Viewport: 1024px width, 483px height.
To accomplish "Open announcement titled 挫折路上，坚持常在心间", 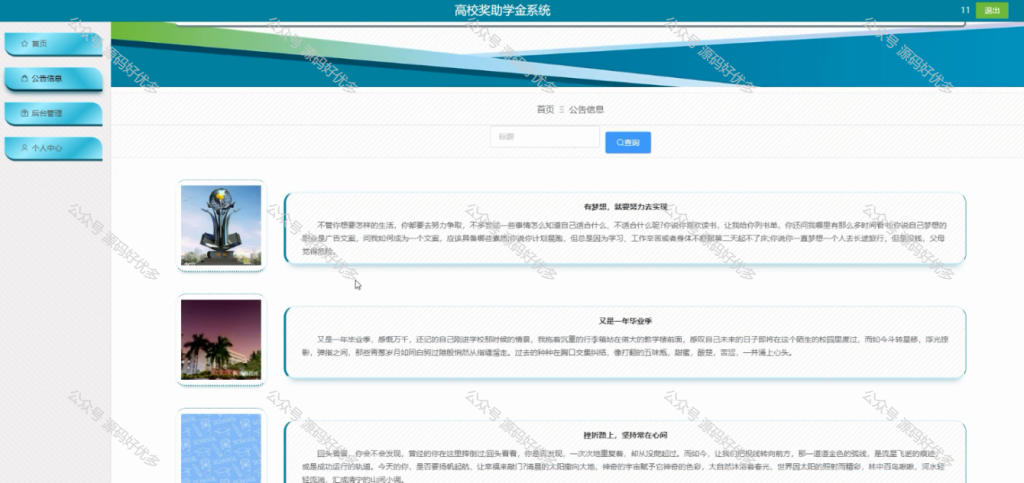I will click(x=626, y=435).
